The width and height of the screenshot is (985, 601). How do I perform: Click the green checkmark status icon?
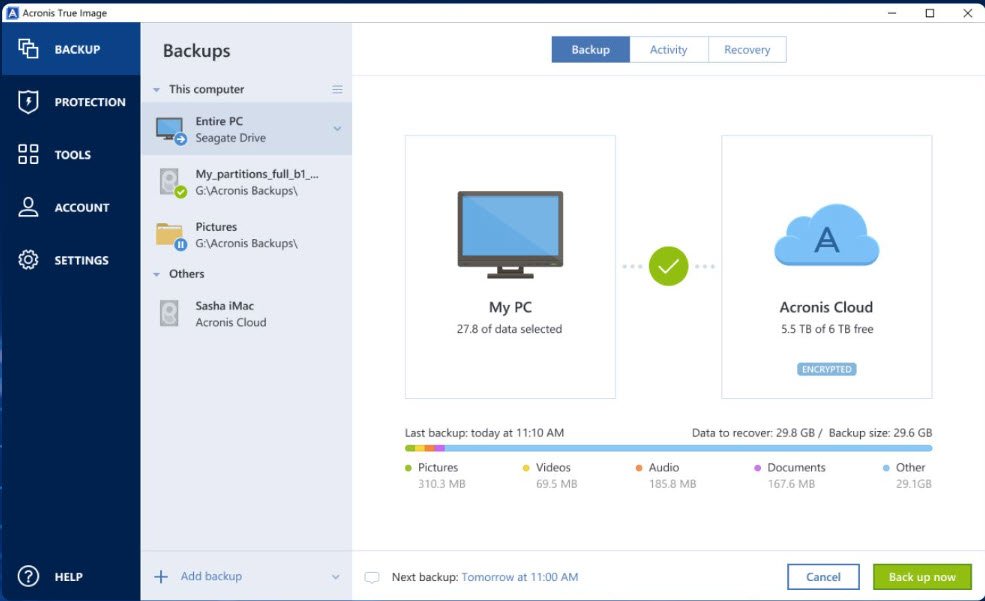click(668, 266)
